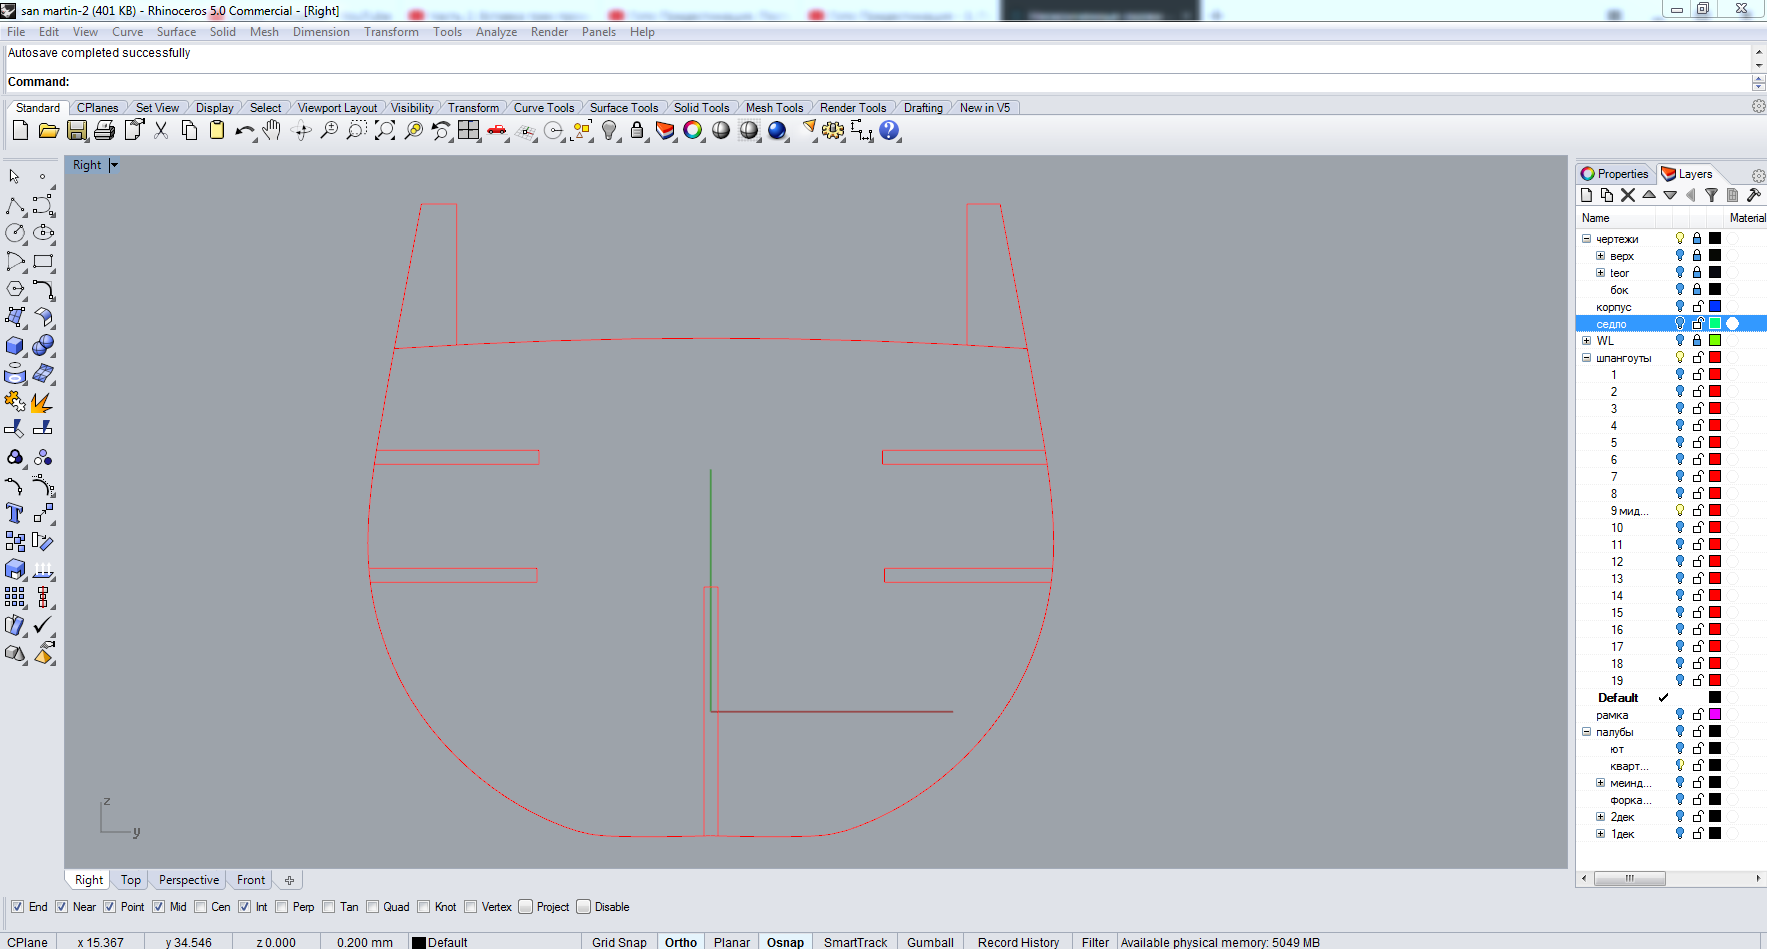The width and height of the screenshot is (1767, 949).
Task: Click the layer filter funnel icon
Action: (1711, 196)
